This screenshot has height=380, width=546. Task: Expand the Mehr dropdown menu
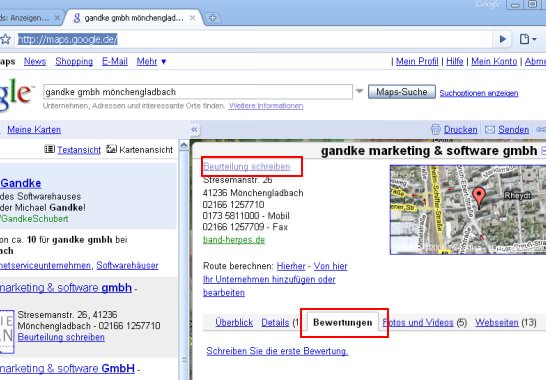pos(151,61)
